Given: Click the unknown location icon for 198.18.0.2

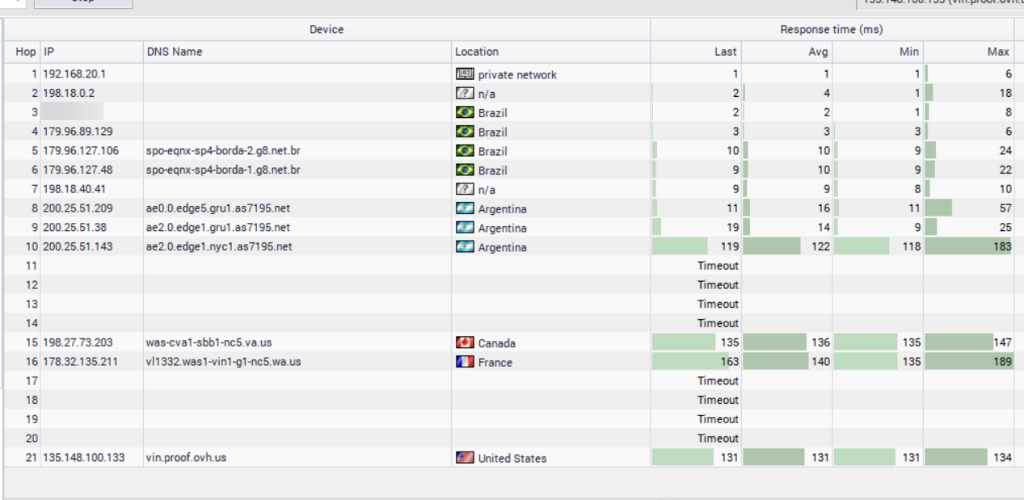Looking at the screenshot, I should click(x=464, y=93).
